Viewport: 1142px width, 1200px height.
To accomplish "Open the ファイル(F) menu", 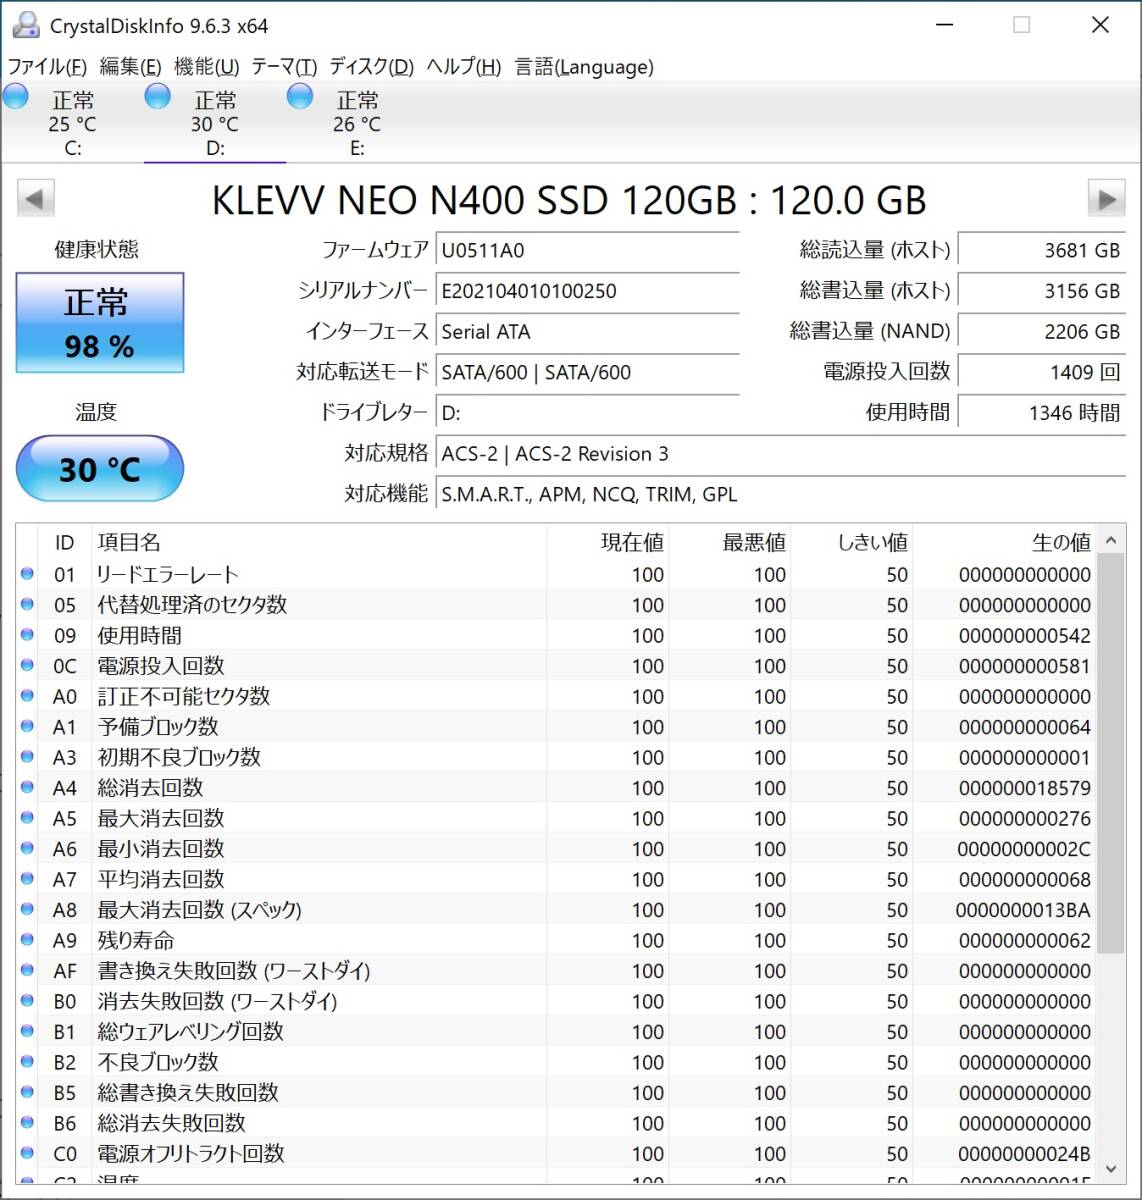I will (x=47, y=67).
